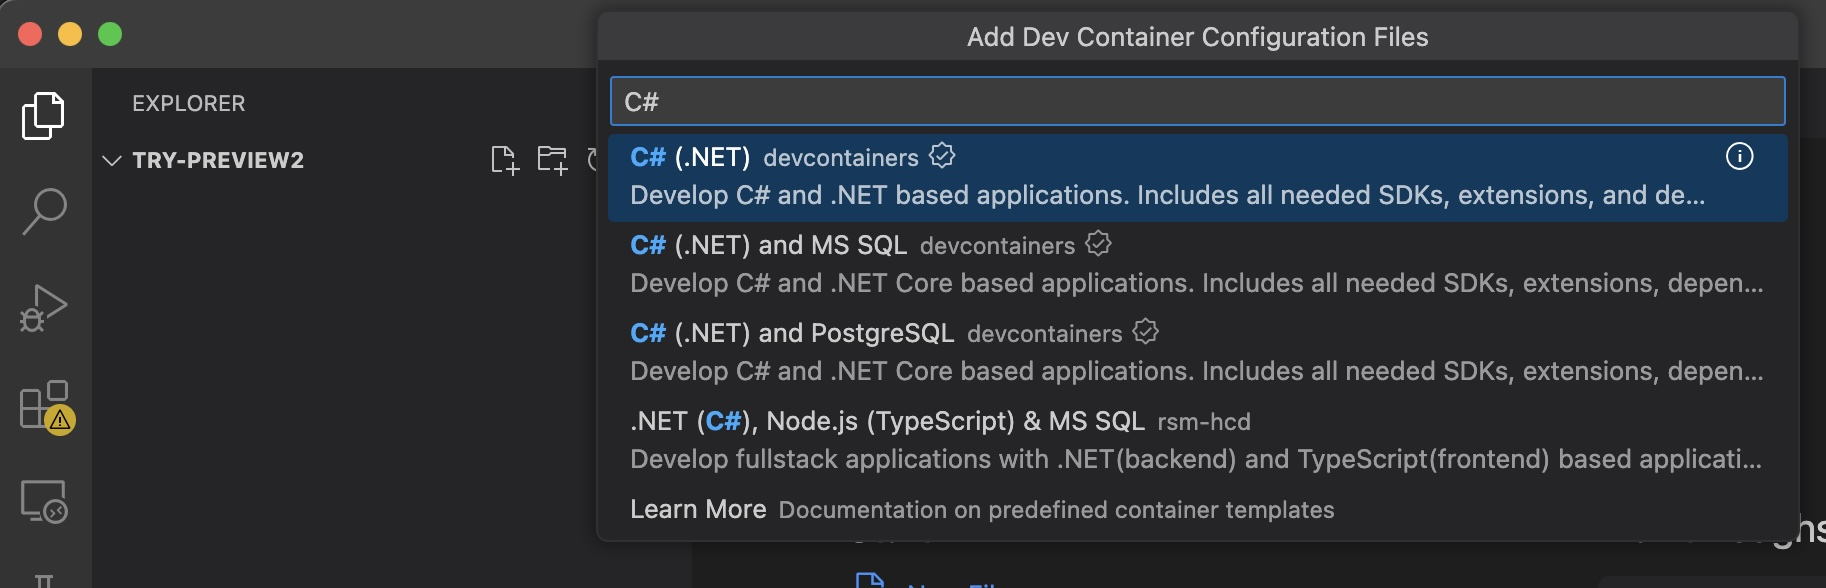Image resolution: width=1826 pixels, height=588 pixels.
Task: Open the Explorer view in activity bar
Action: [43, 116]
